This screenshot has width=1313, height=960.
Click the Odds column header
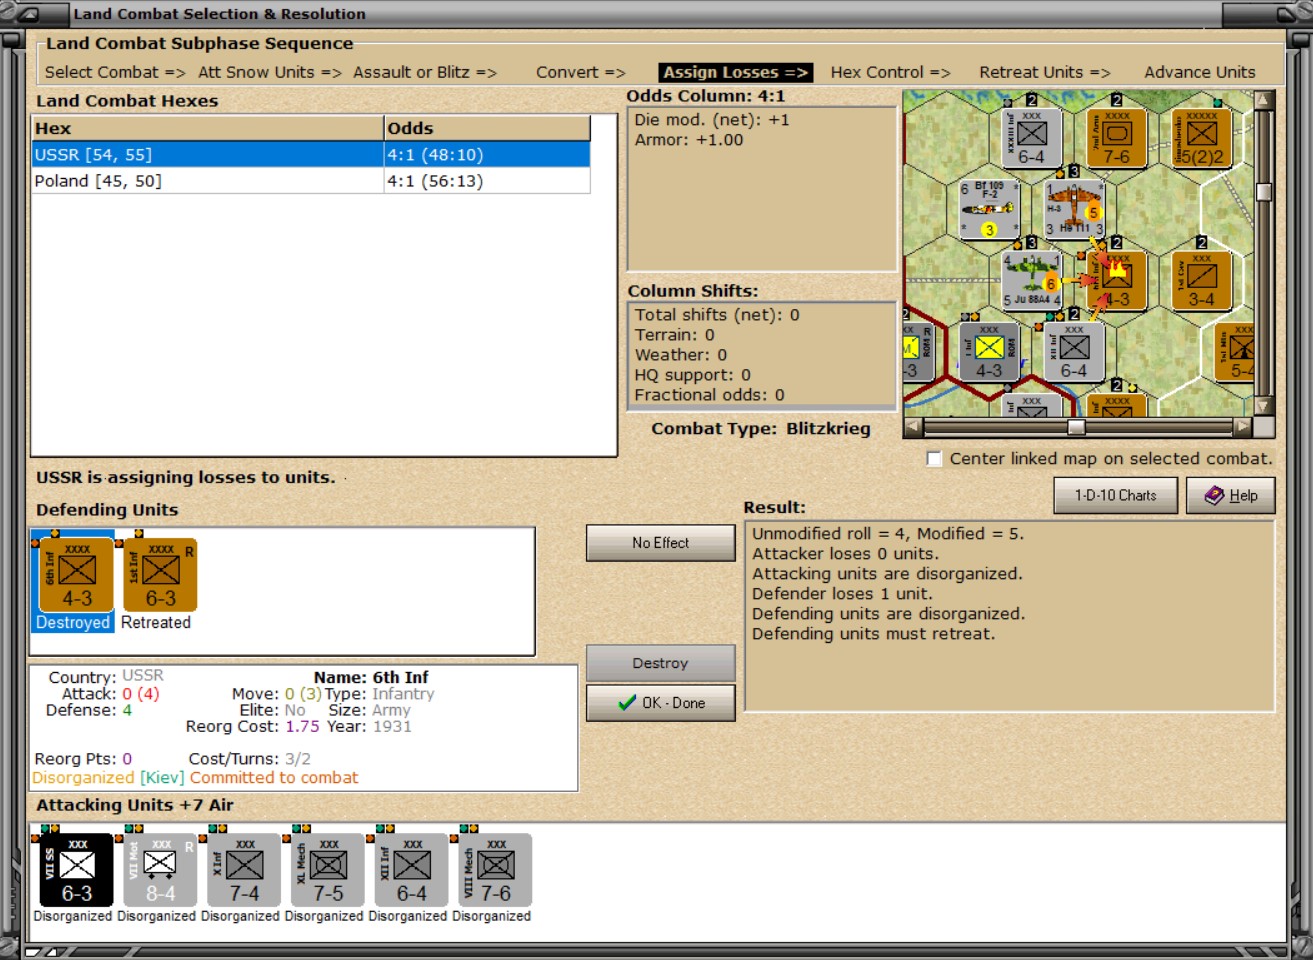[487, 128]
